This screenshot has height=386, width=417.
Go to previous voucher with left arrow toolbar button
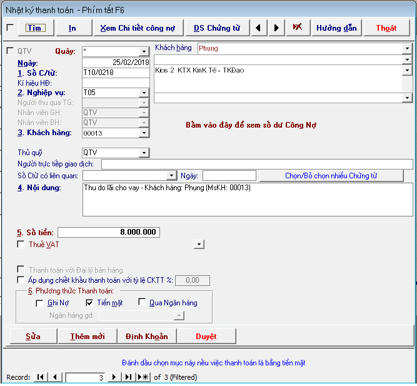pos(258,28)
